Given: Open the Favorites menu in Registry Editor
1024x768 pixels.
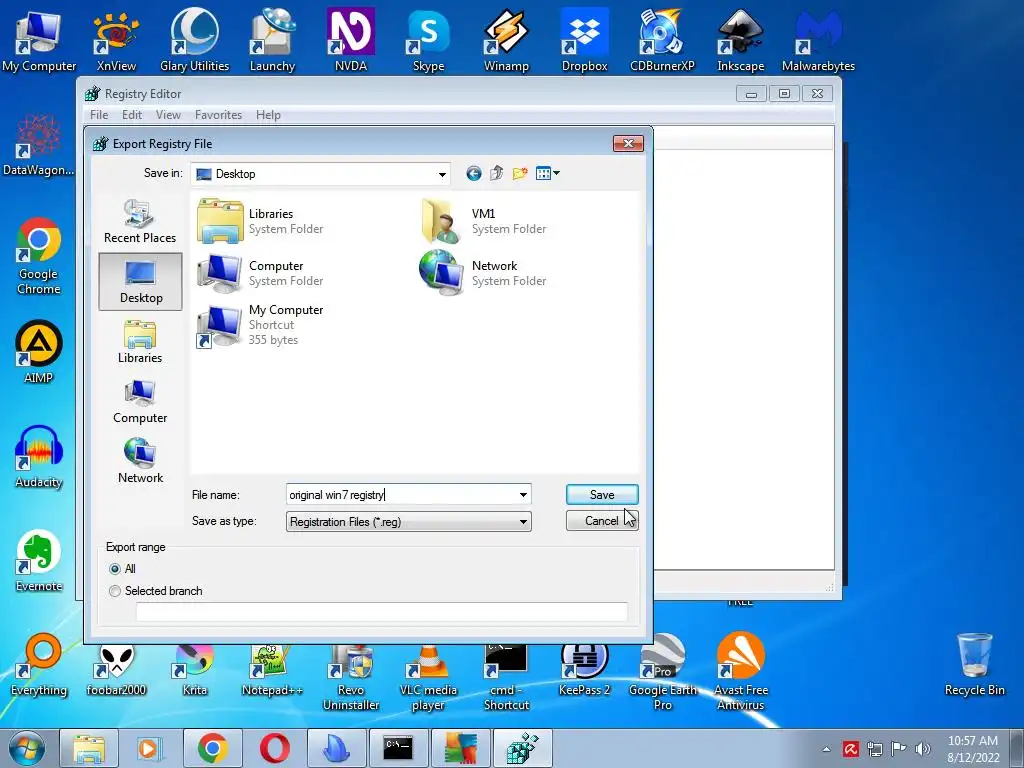Looking at the screenshot, I should click(x=218, y=115).
